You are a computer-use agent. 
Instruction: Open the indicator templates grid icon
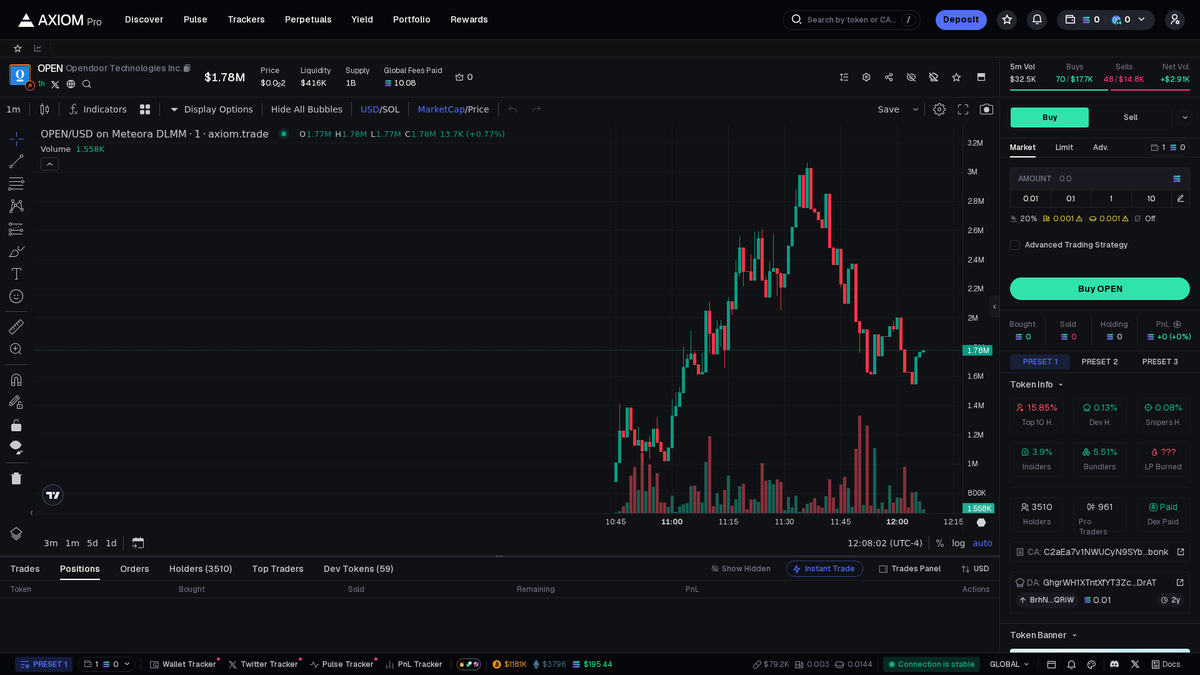(145, 109)
